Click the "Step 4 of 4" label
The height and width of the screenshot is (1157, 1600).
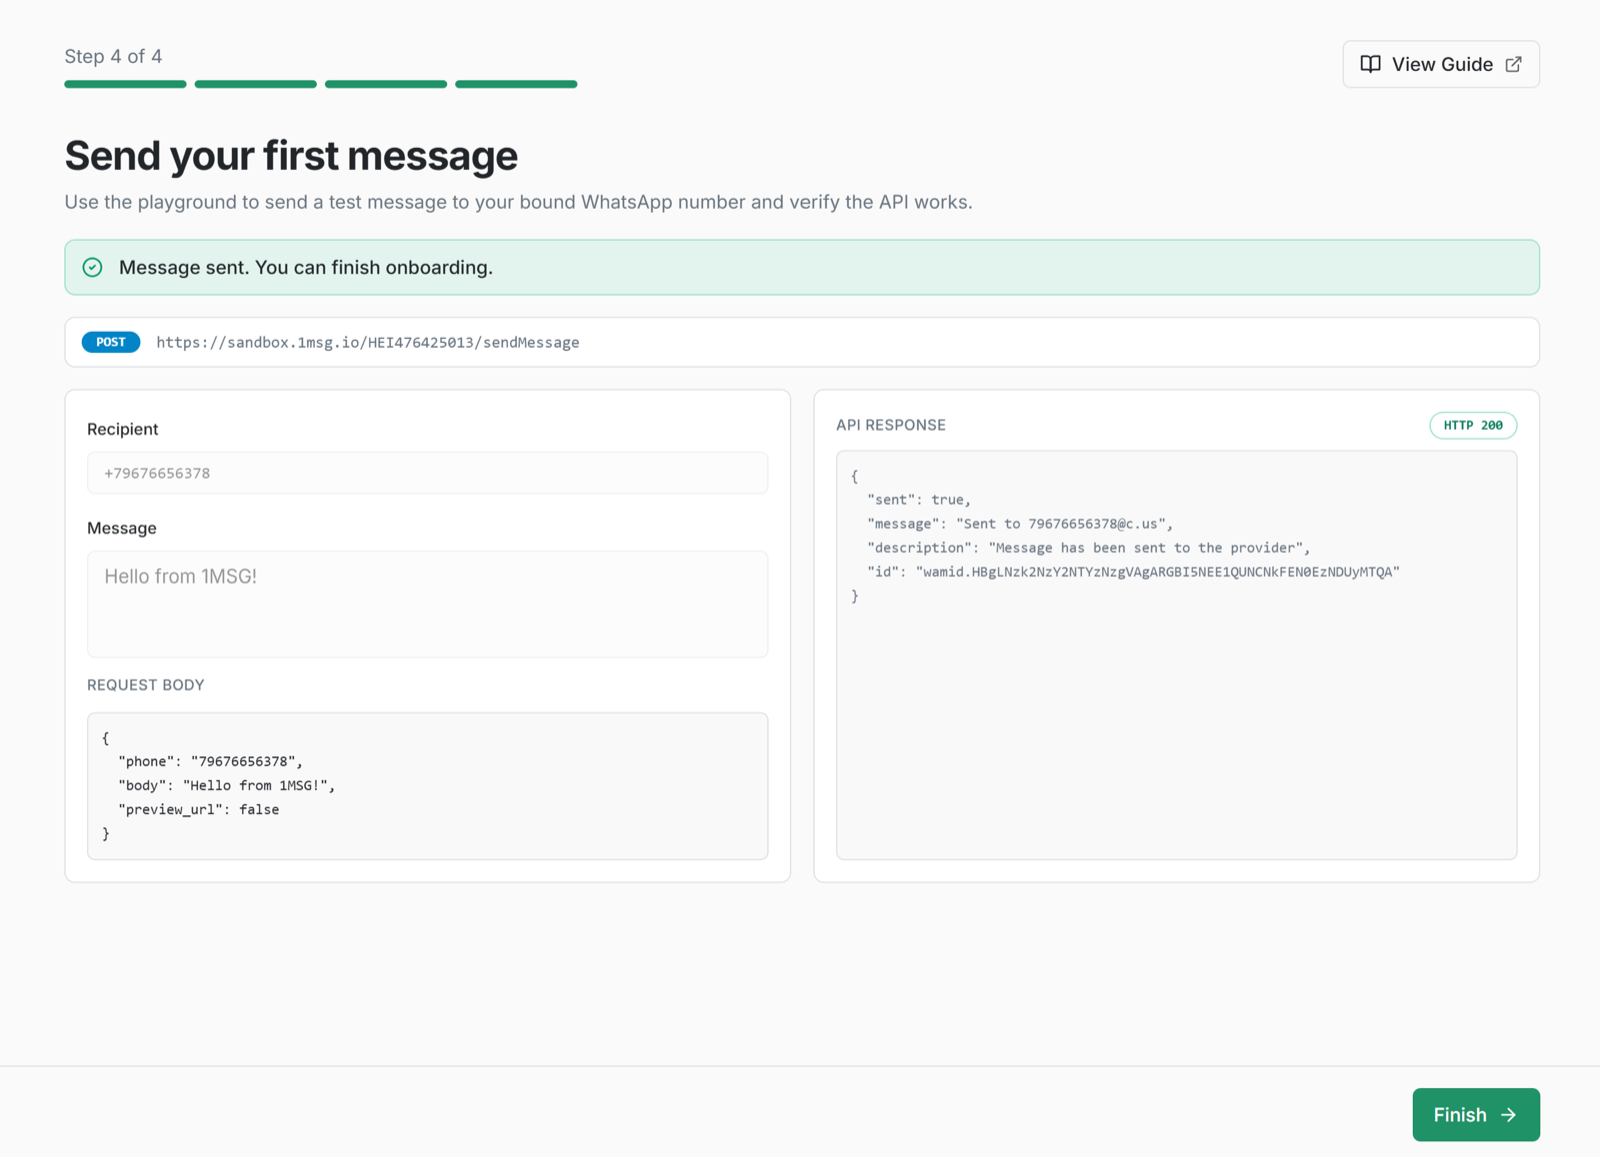[x=113, y=56]
